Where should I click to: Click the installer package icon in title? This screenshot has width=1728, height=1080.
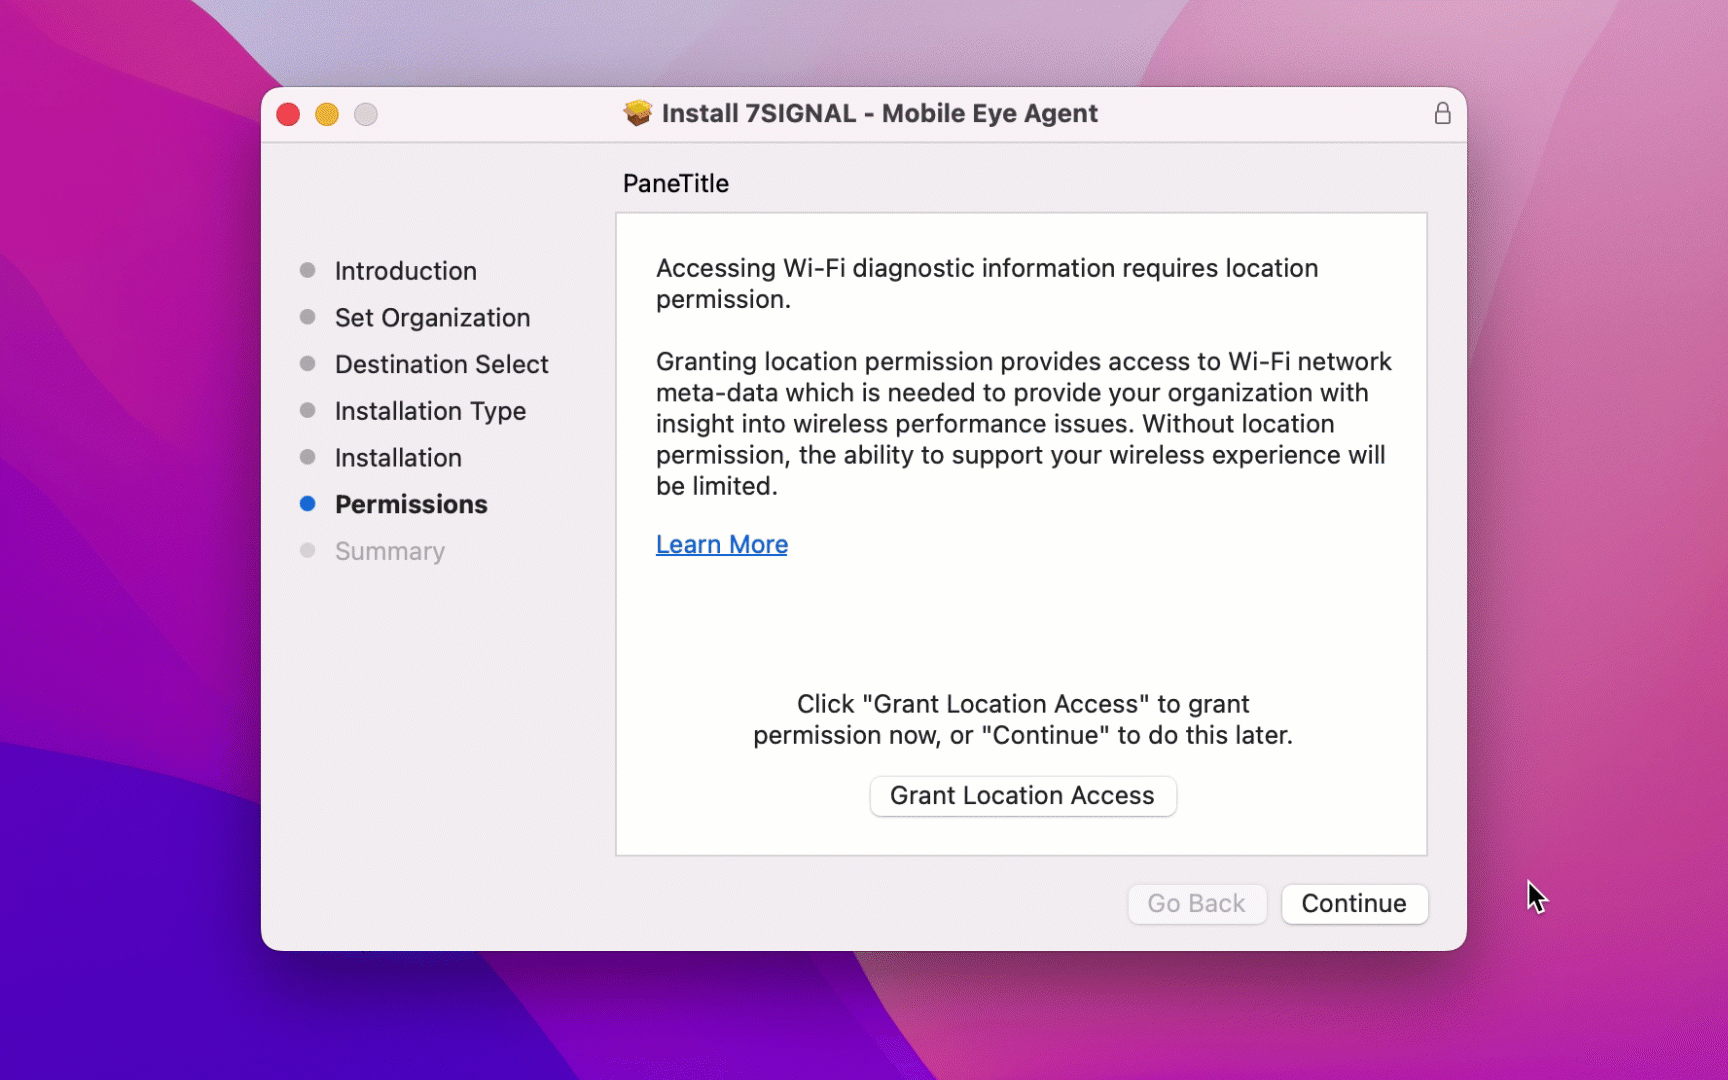click(x=637, y=113)
